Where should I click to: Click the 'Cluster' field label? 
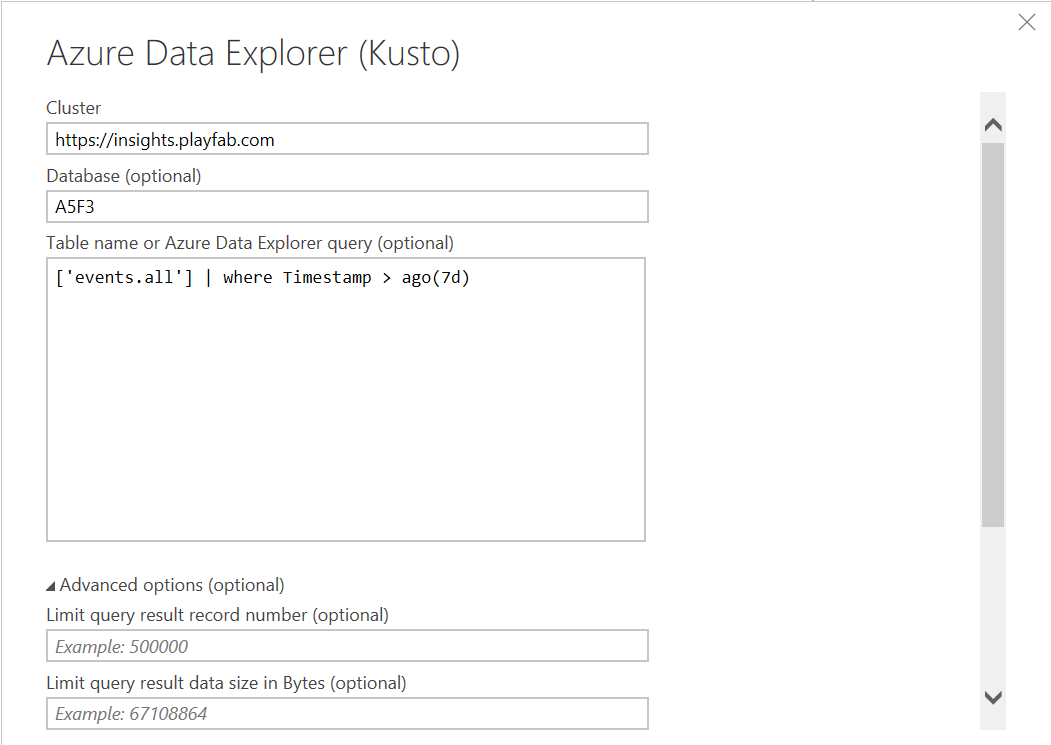click(x=74, y=108)
